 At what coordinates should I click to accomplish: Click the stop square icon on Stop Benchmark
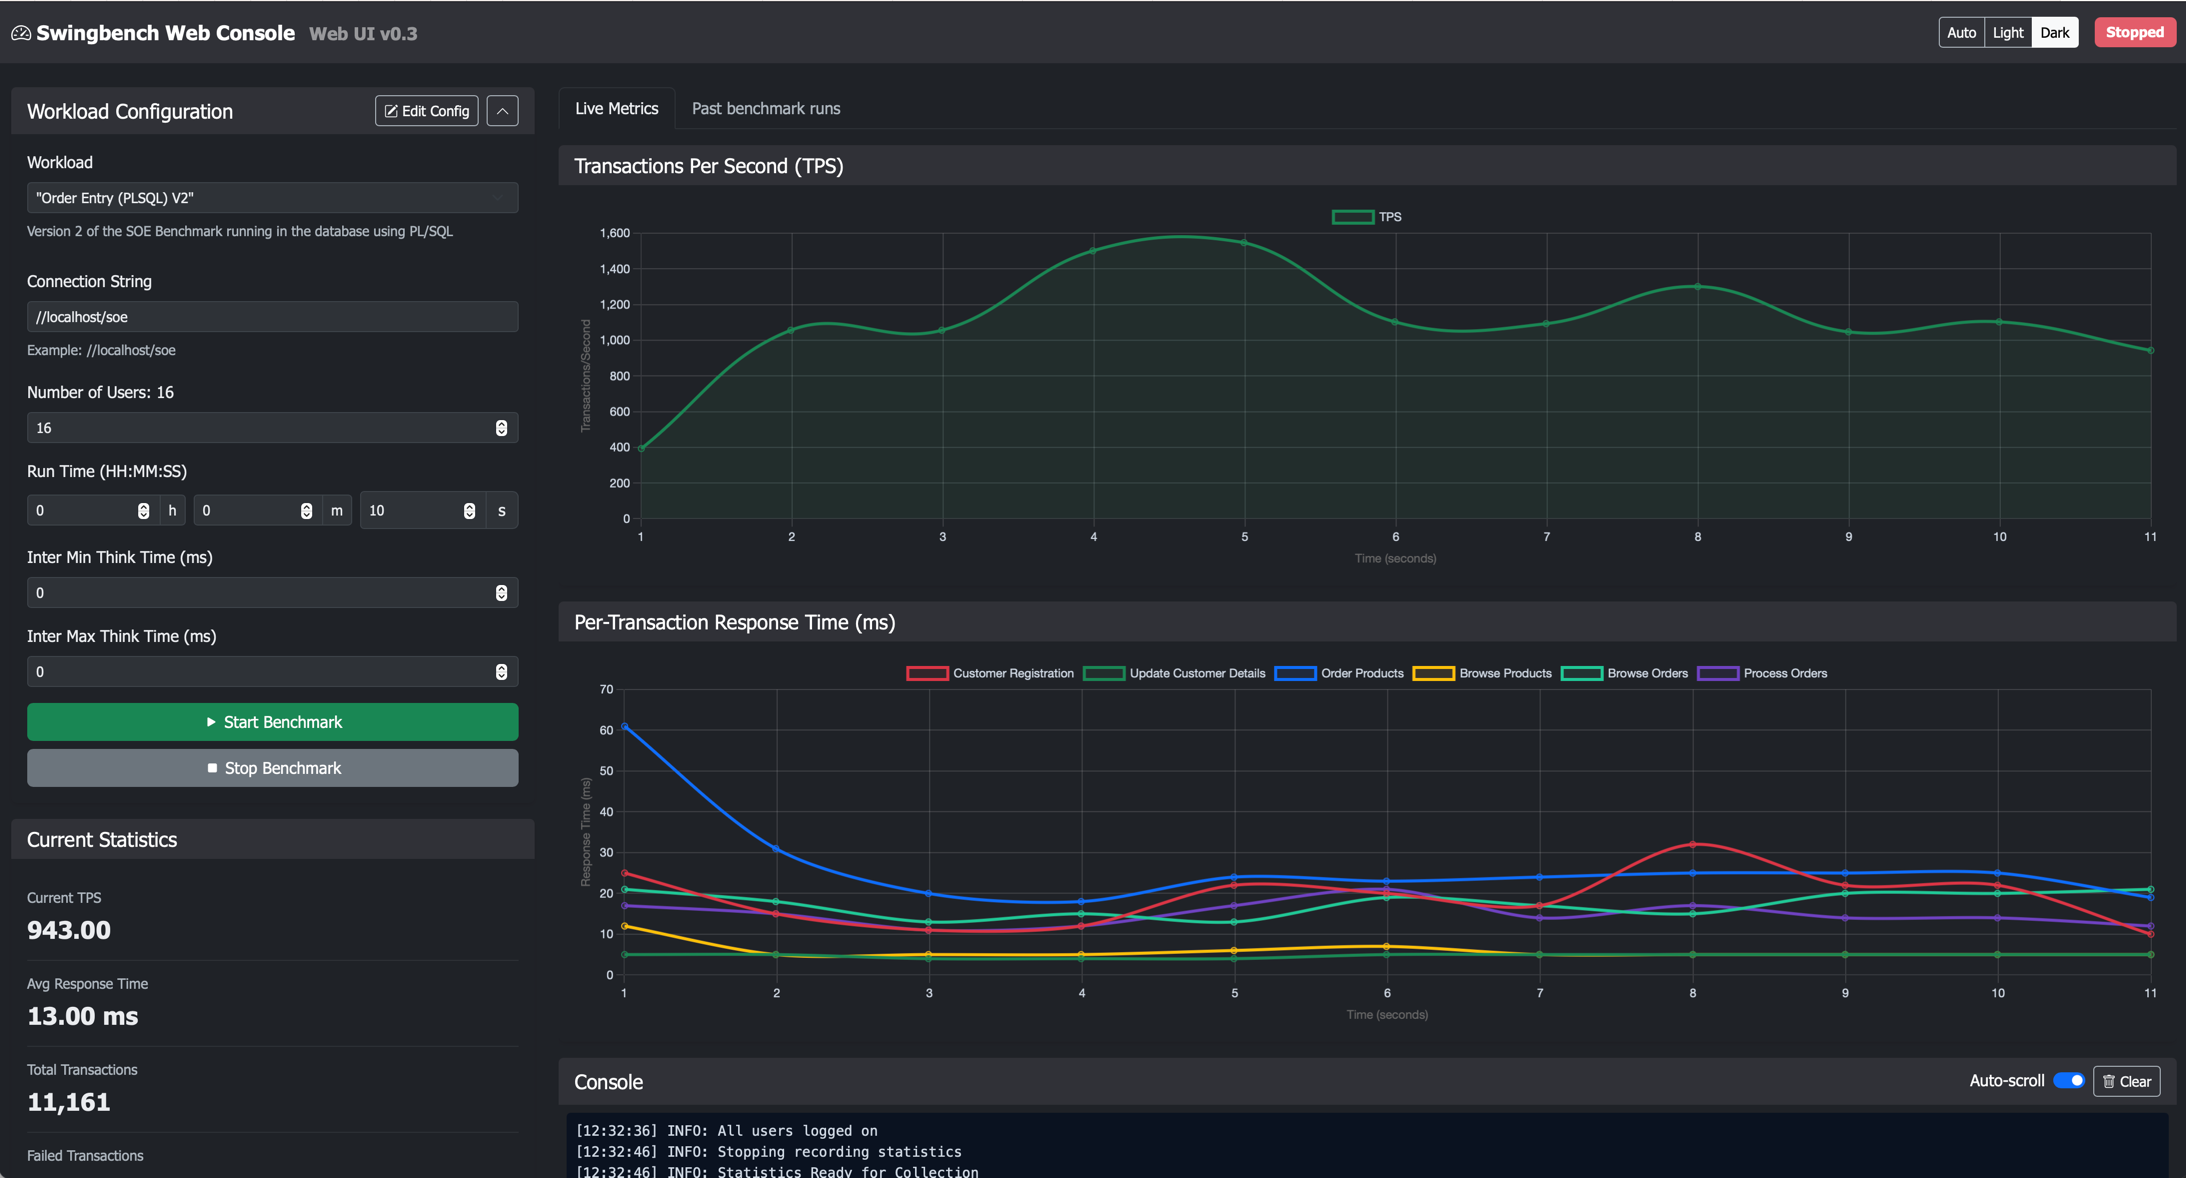pyautogui.click(x=211, y=768)
